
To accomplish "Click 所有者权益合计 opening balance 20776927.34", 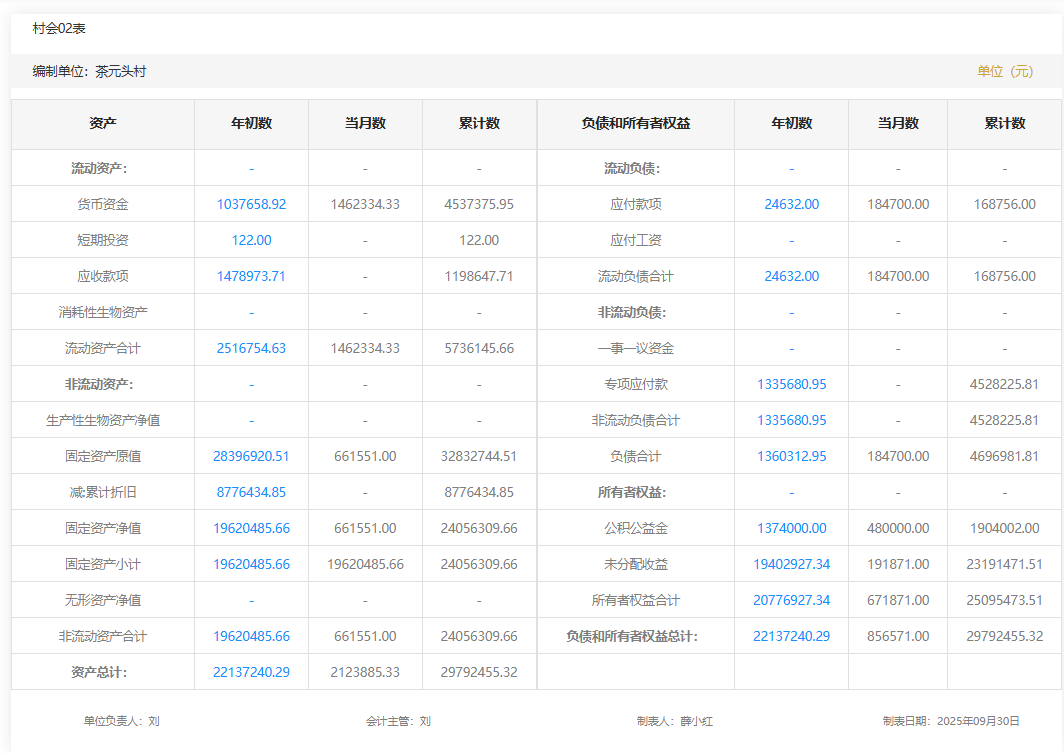I will (791, 600).
